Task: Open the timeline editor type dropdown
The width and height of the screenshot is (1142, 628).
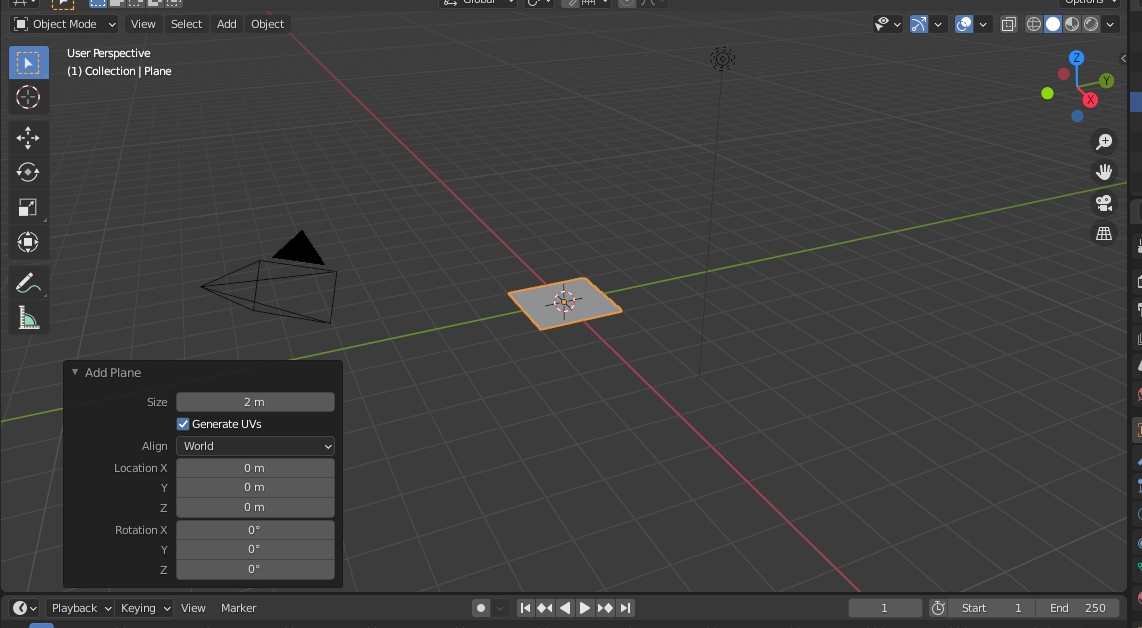Action: coord(24,608)
